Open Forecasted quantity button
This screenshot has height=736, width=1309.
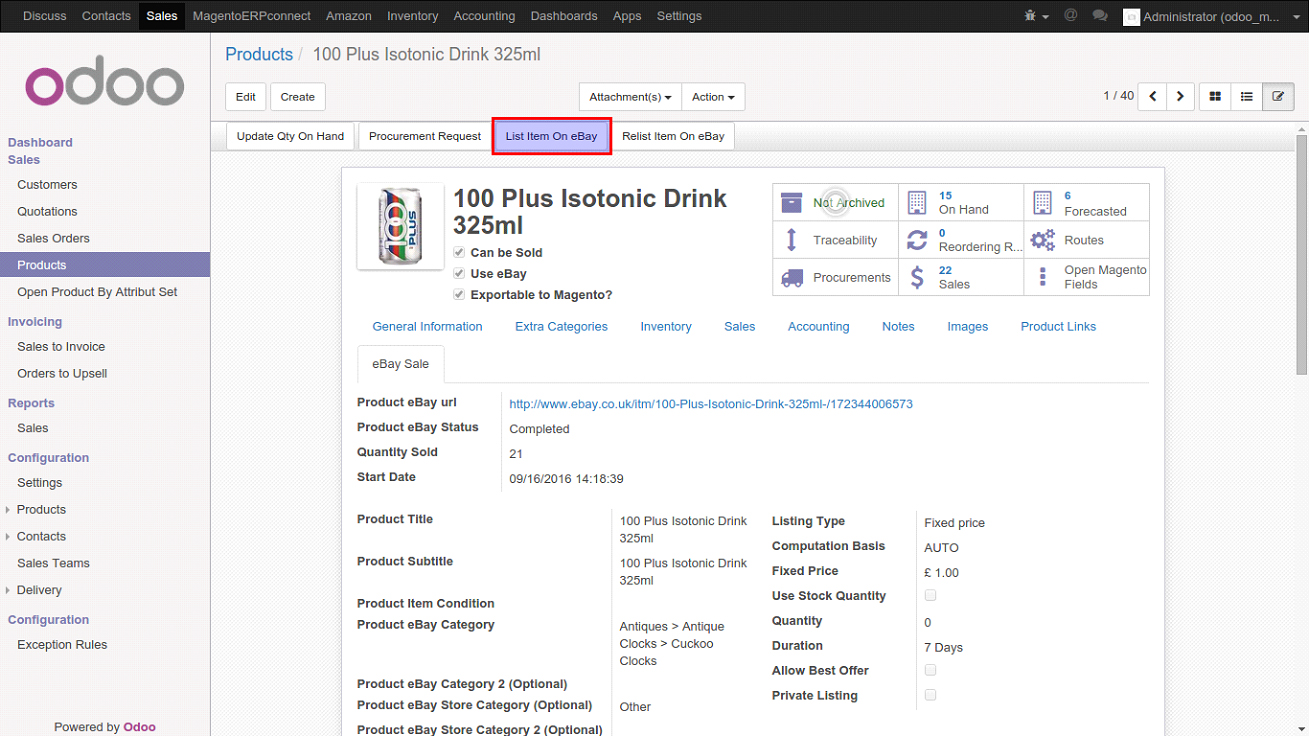pyautogui.click(x=1086, y=202)
